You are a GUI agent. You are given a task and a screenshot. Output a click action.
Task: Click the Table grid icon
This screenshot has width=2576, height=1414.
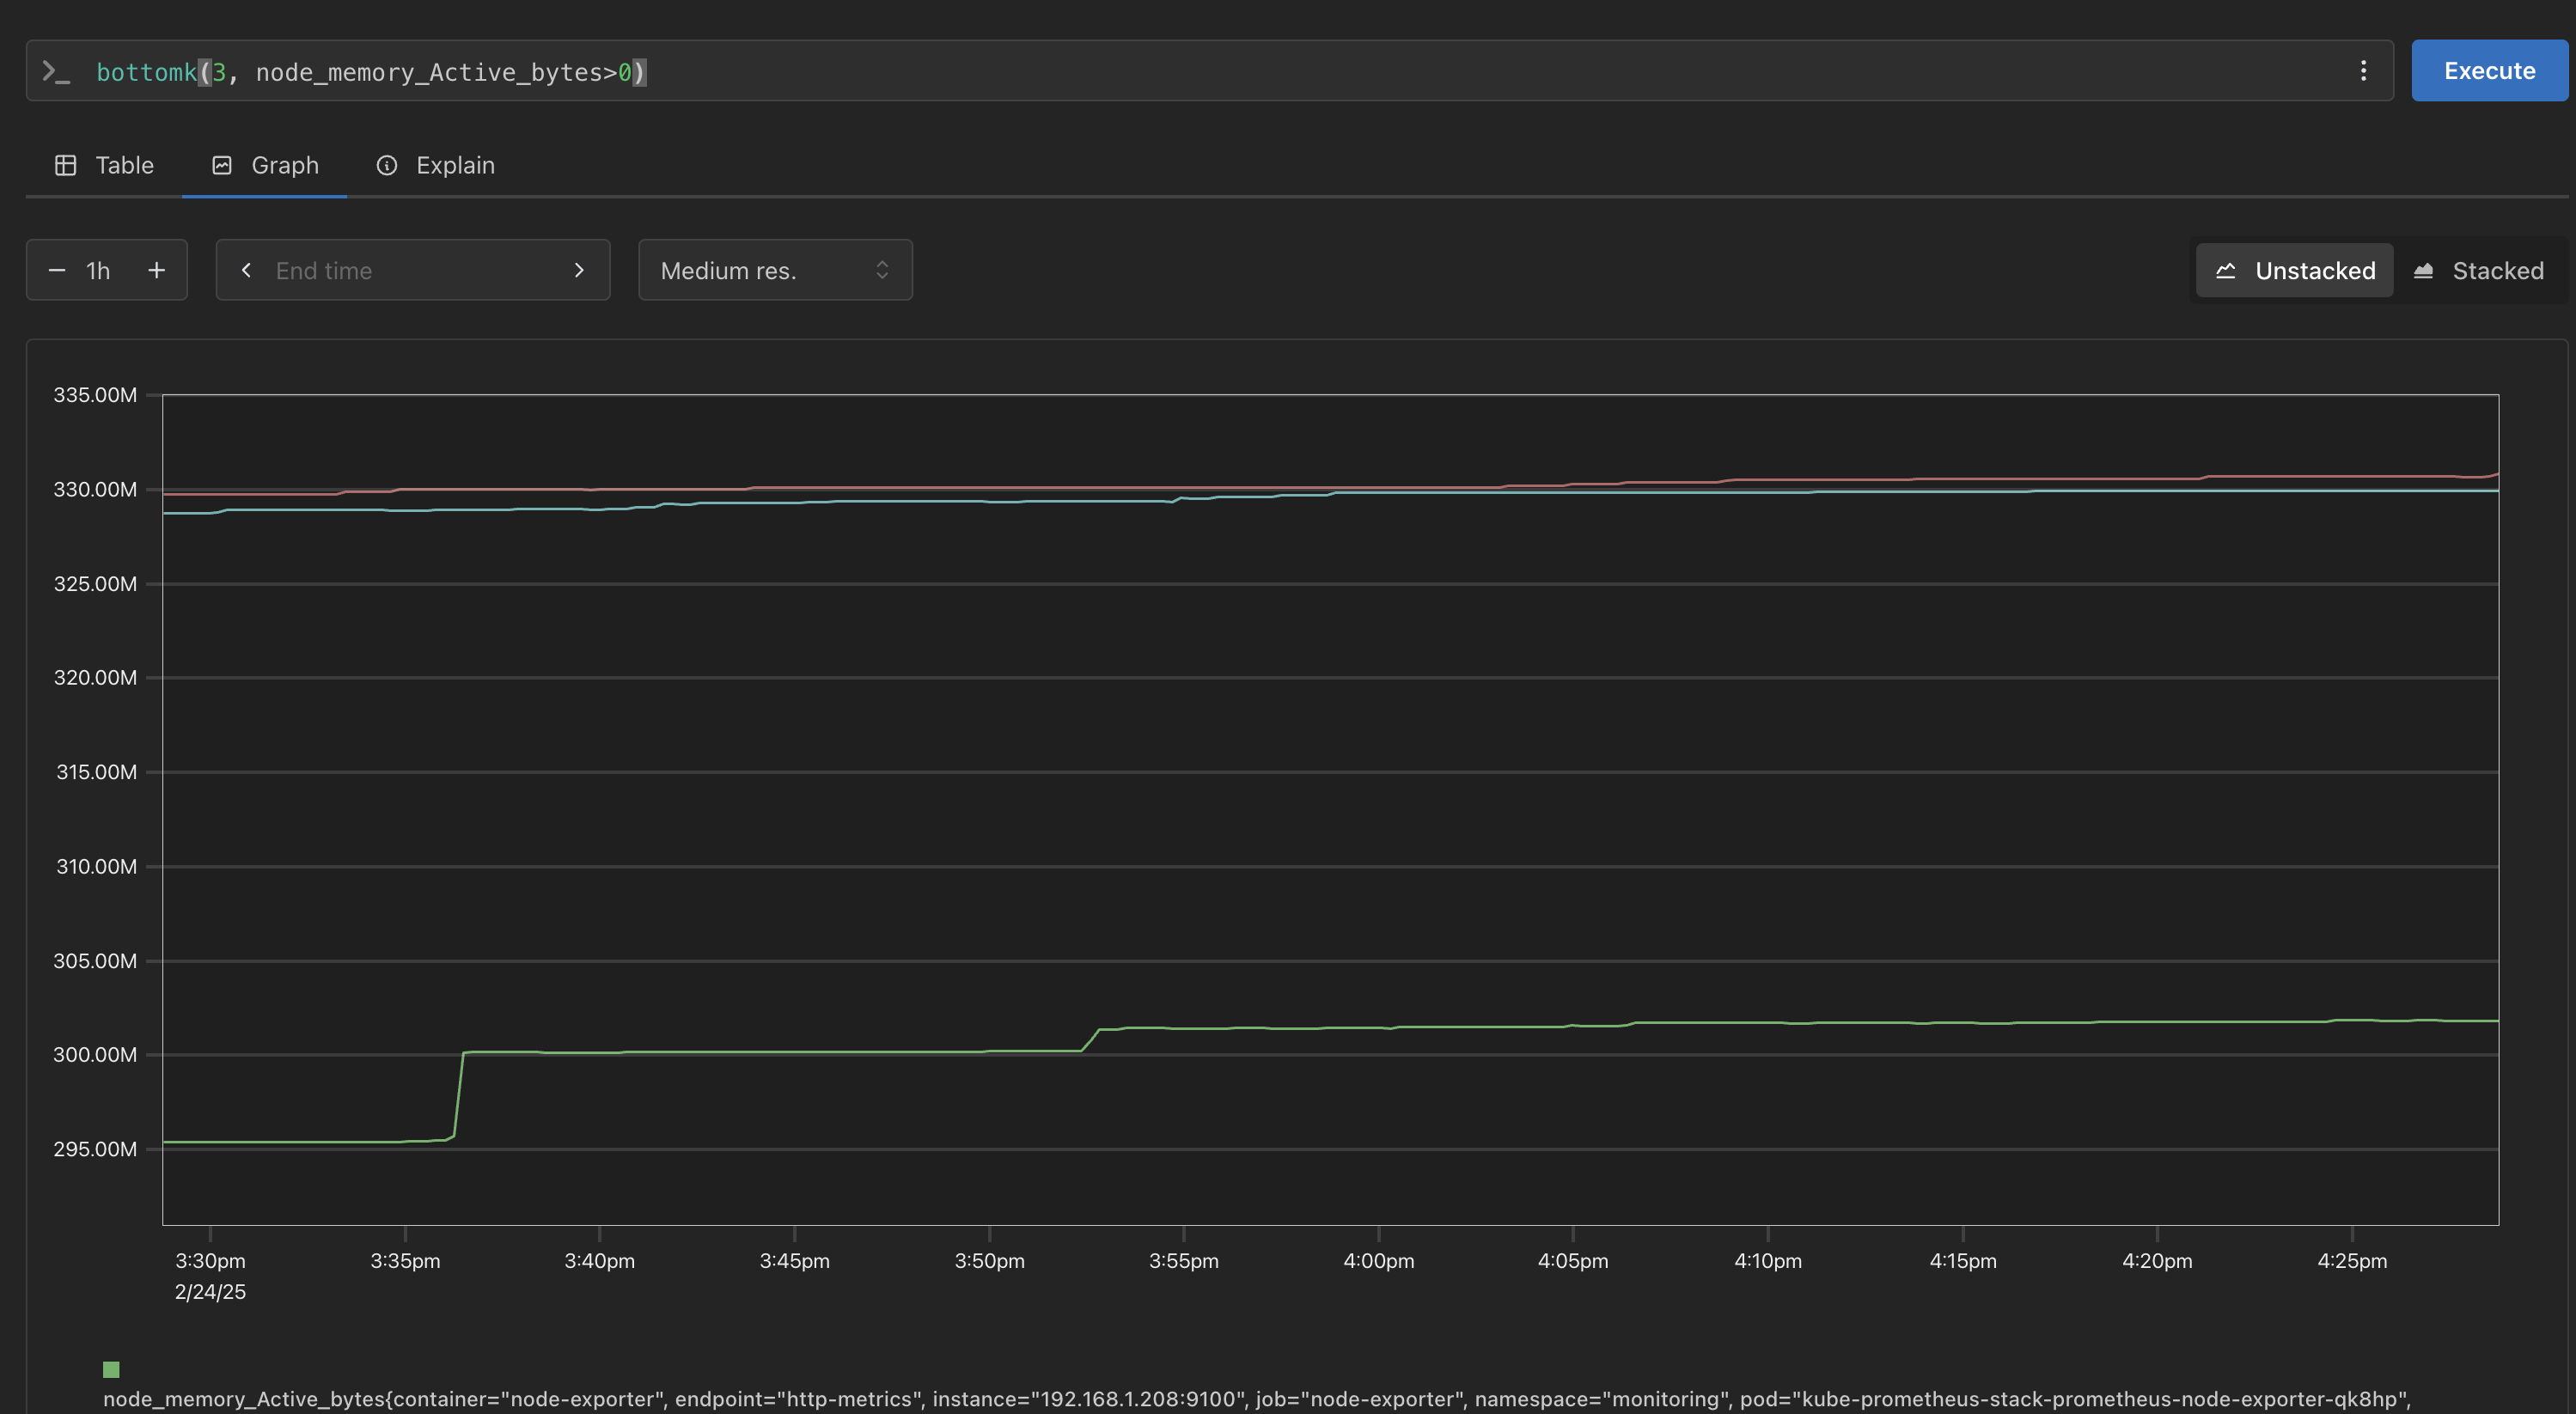tap(66, 165)
